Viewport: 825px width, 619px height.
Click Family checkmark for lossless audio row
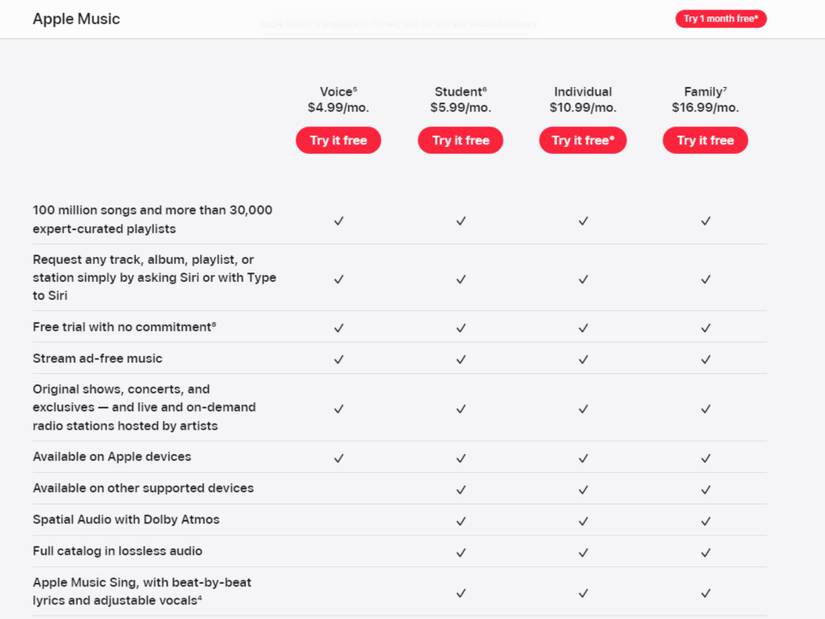coord(706,553)
